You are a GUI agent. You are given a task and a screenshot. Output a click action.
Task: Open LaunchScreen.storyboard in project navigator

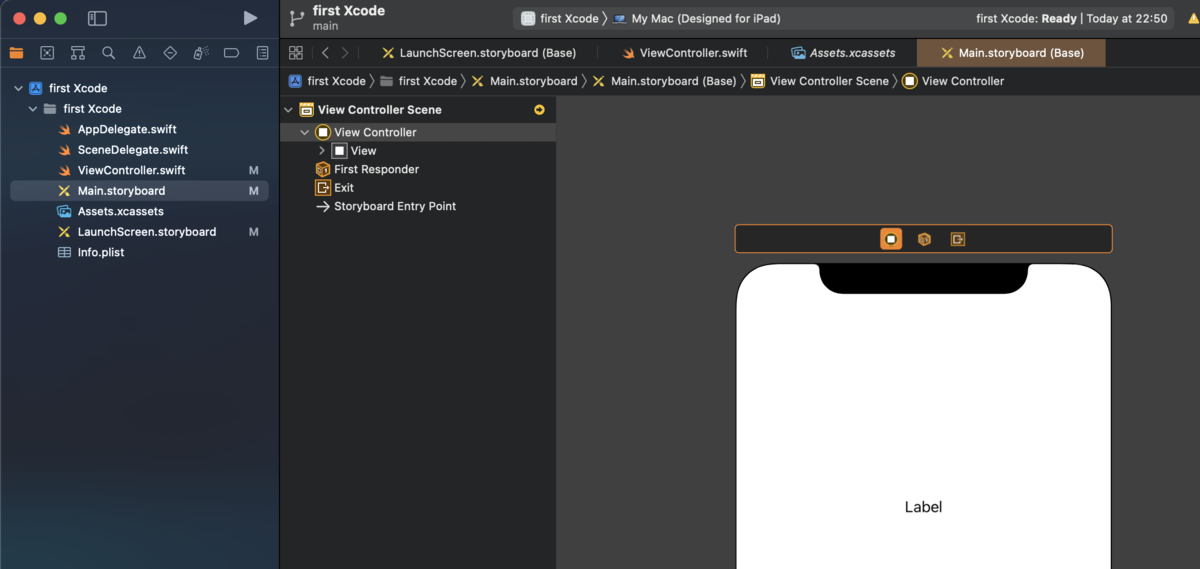click(x=147, y=232)
